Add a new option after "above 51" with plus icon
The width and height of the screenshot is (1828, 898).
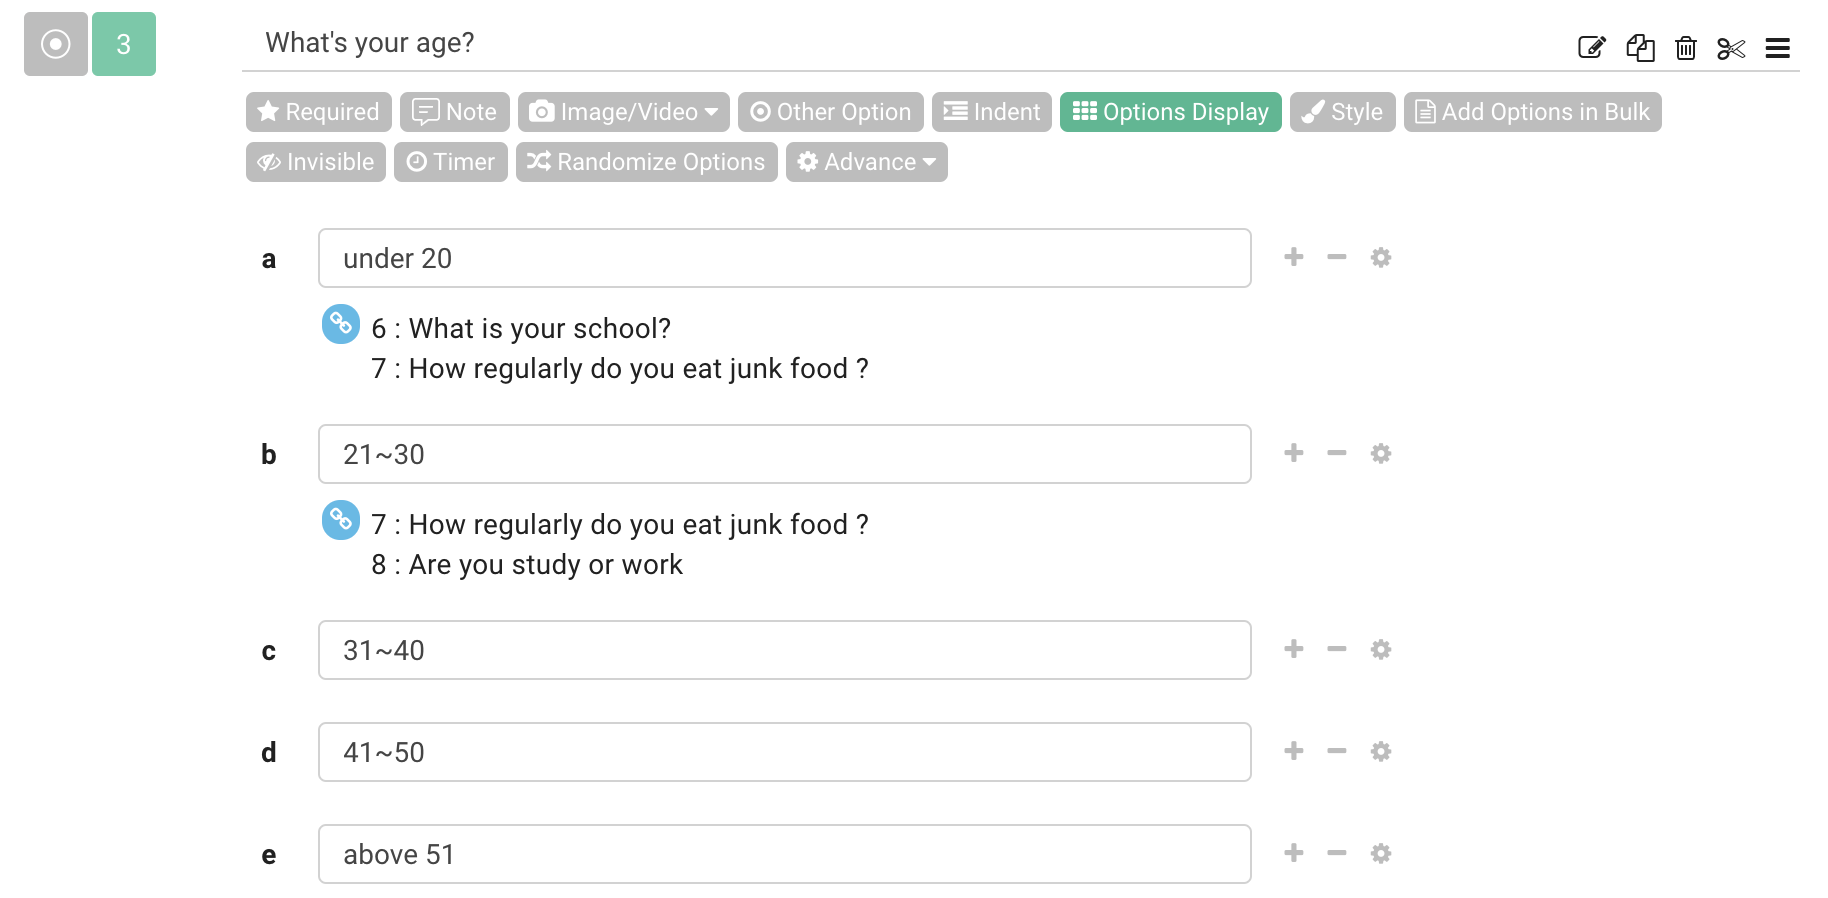point(1293,853)
